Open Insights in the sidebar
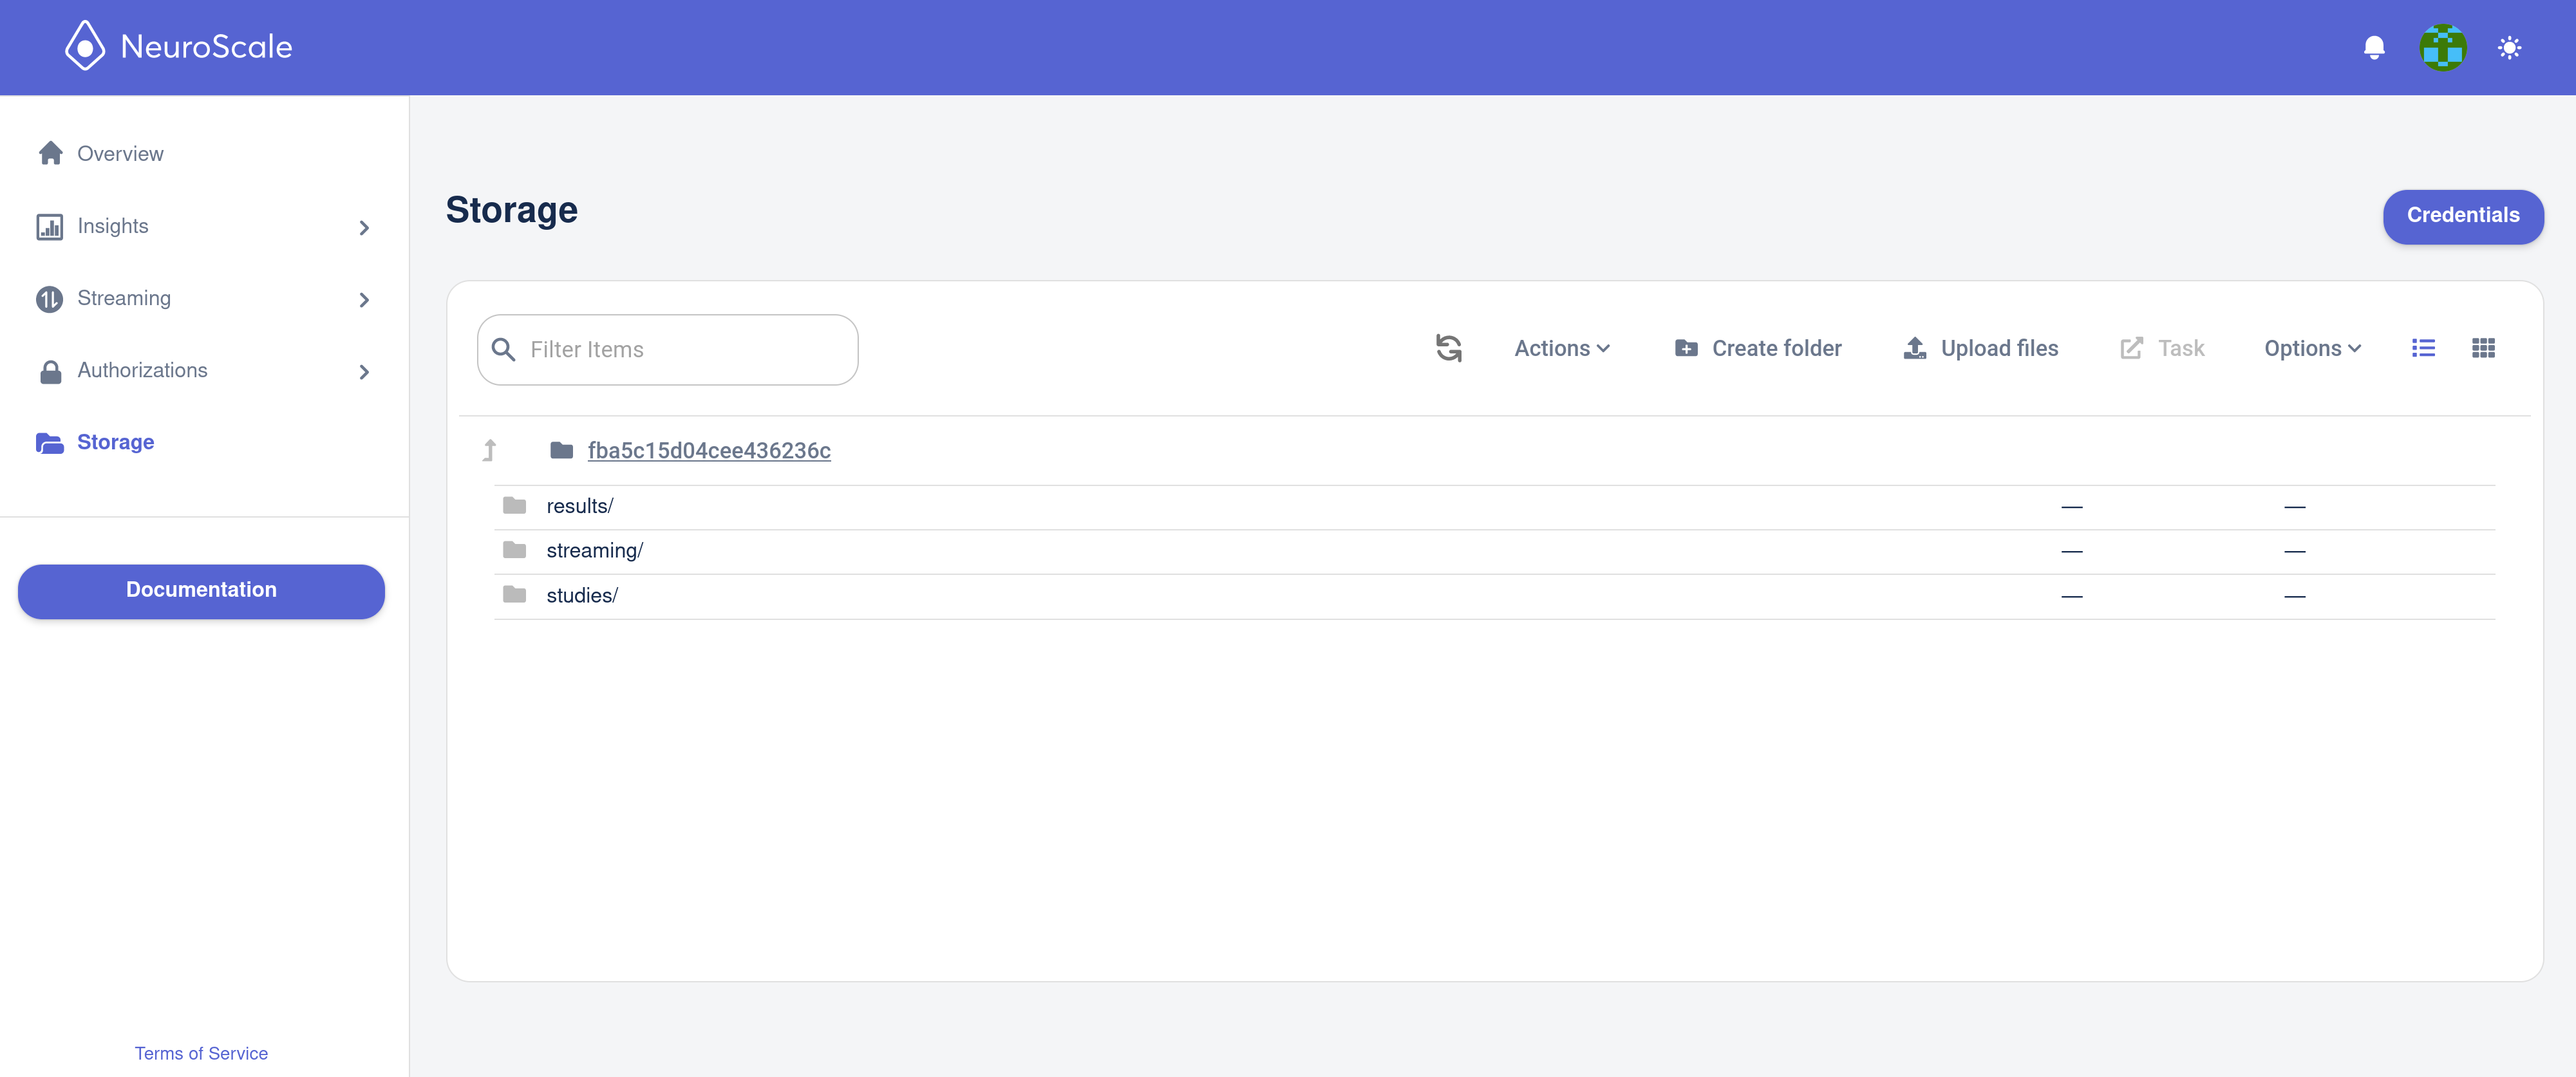2576x1077 pixels. pyautogui.click(x=113, y=226)
